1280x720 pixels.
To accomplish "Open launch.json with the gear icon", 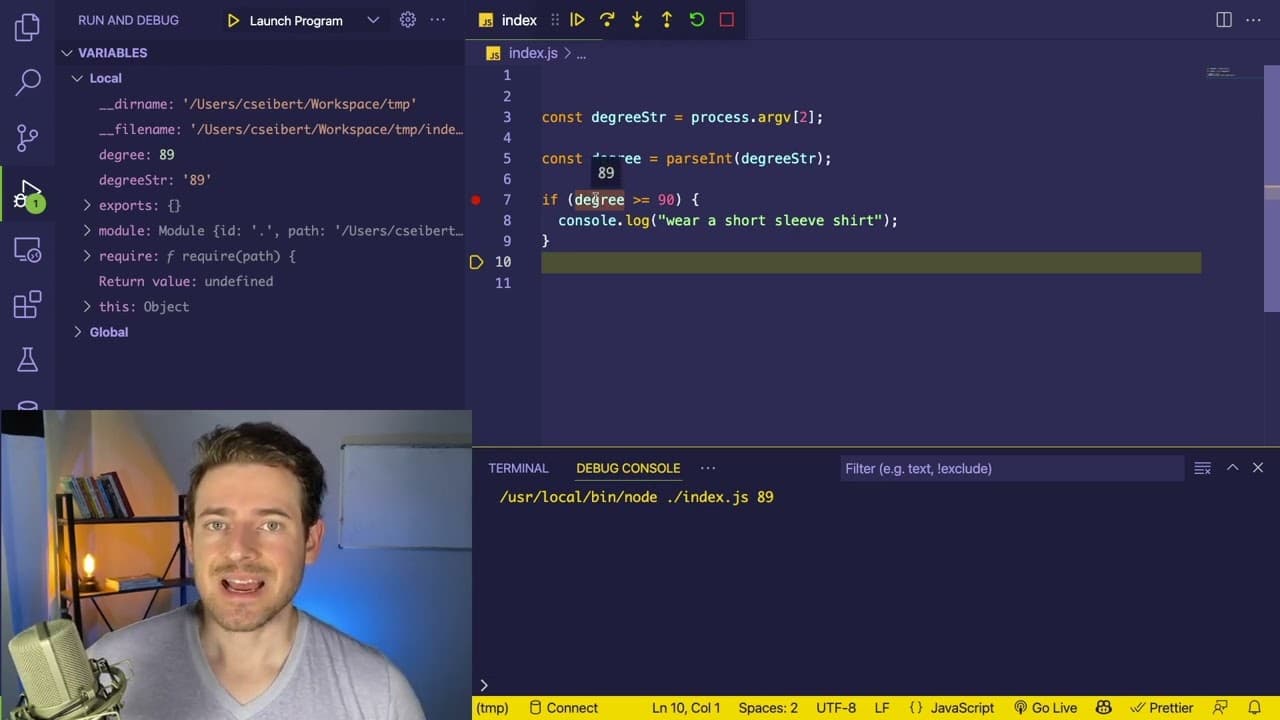I will pyautogui.click(x=407, y=20).
